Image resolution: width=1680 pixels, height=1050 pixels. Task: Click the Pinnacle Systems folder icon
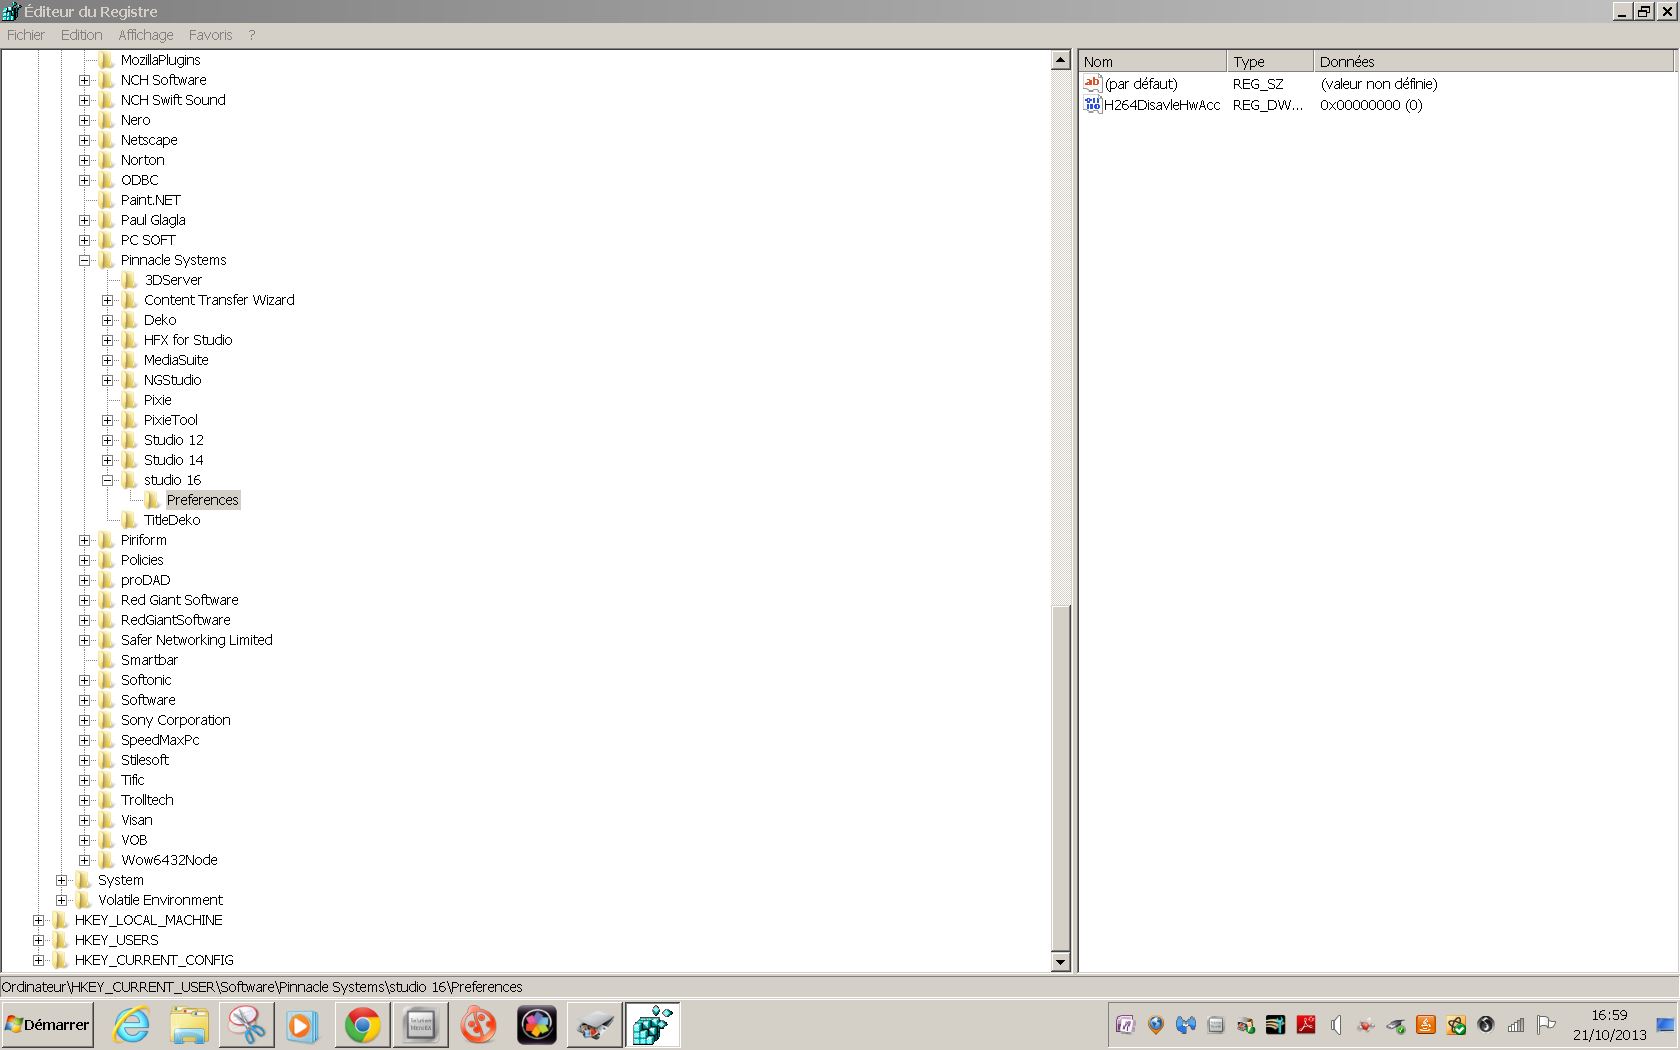coord(106,260)
